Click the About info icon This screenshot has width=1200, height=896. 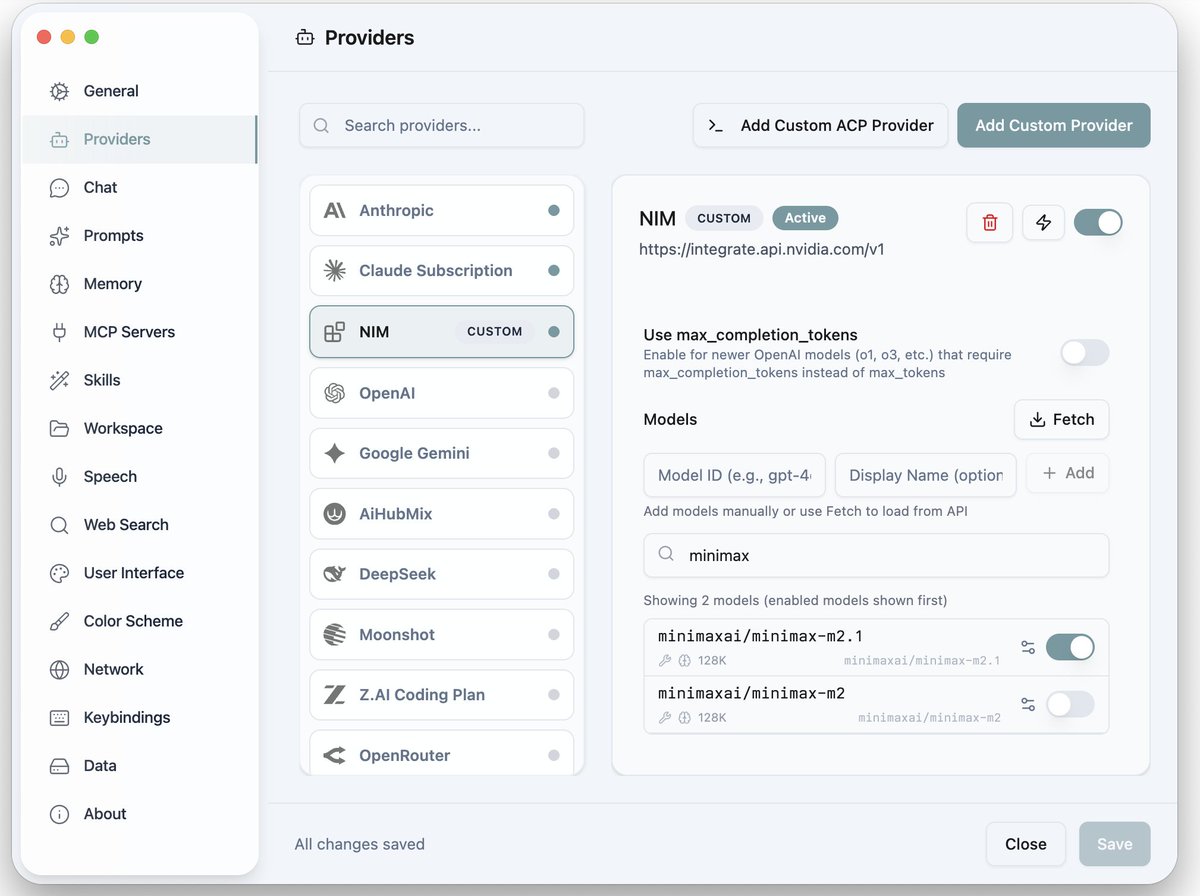pos(59,814)
